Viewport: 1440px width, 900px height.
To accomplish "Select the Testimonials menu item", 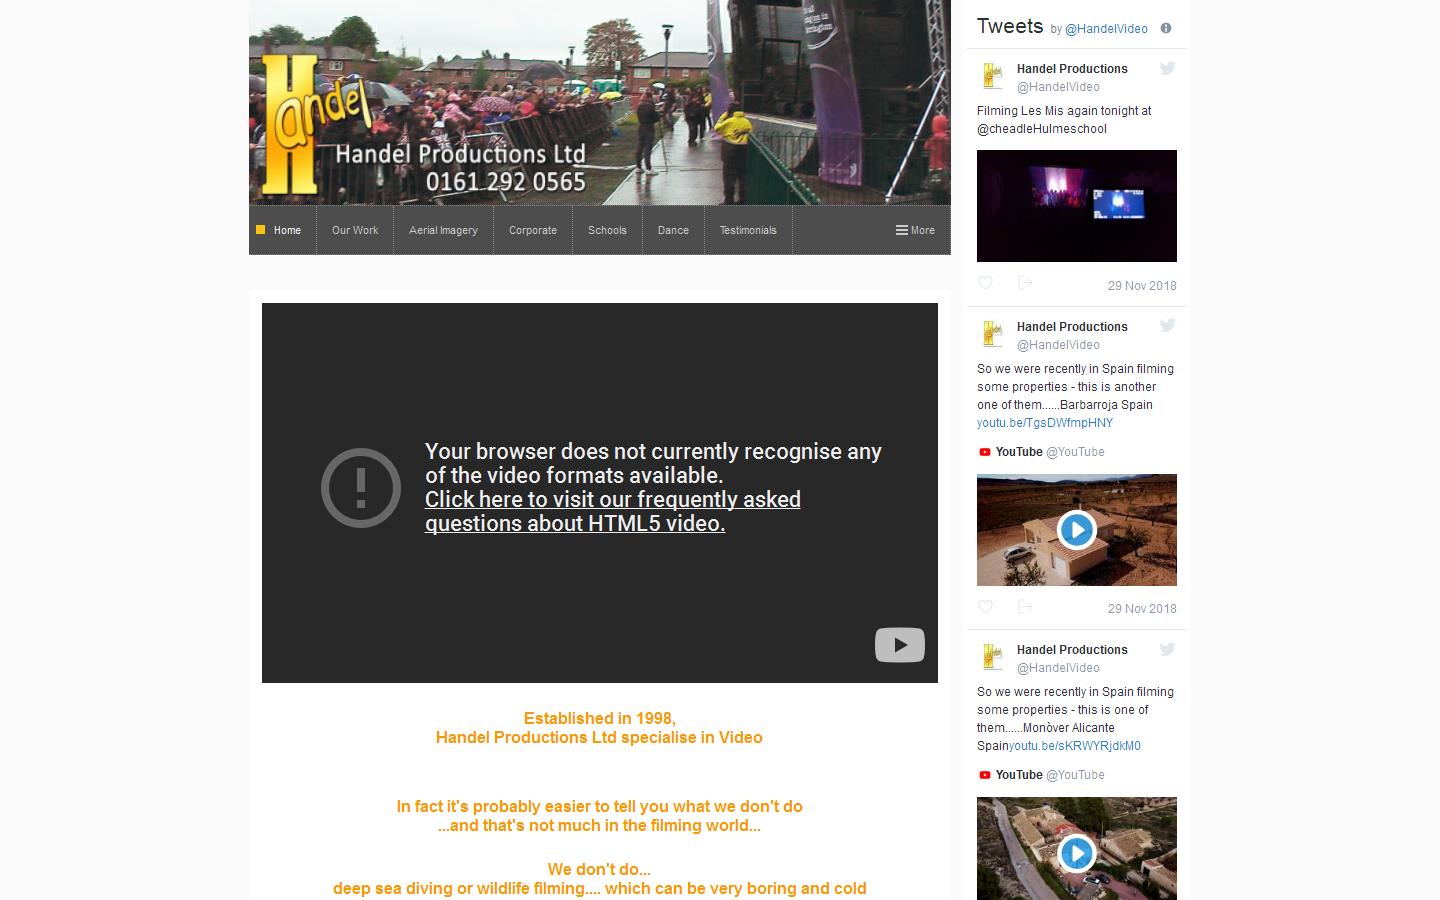I will point(748,230).
